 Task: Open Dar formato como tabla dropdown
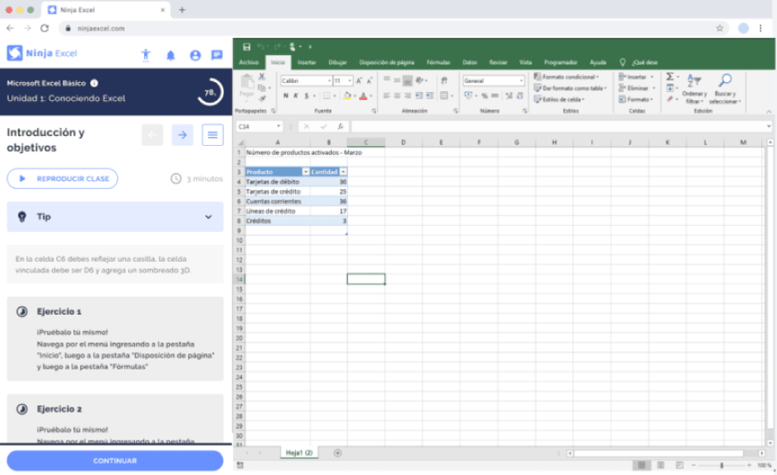570,88
